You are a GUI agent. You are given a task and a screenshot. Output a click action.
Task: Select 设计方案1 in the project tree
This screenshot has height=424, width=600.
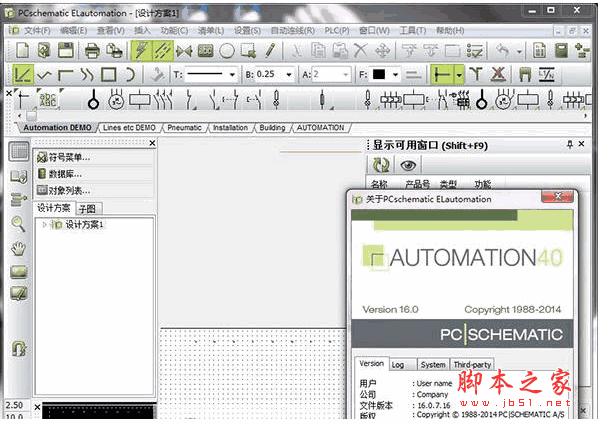85,225
